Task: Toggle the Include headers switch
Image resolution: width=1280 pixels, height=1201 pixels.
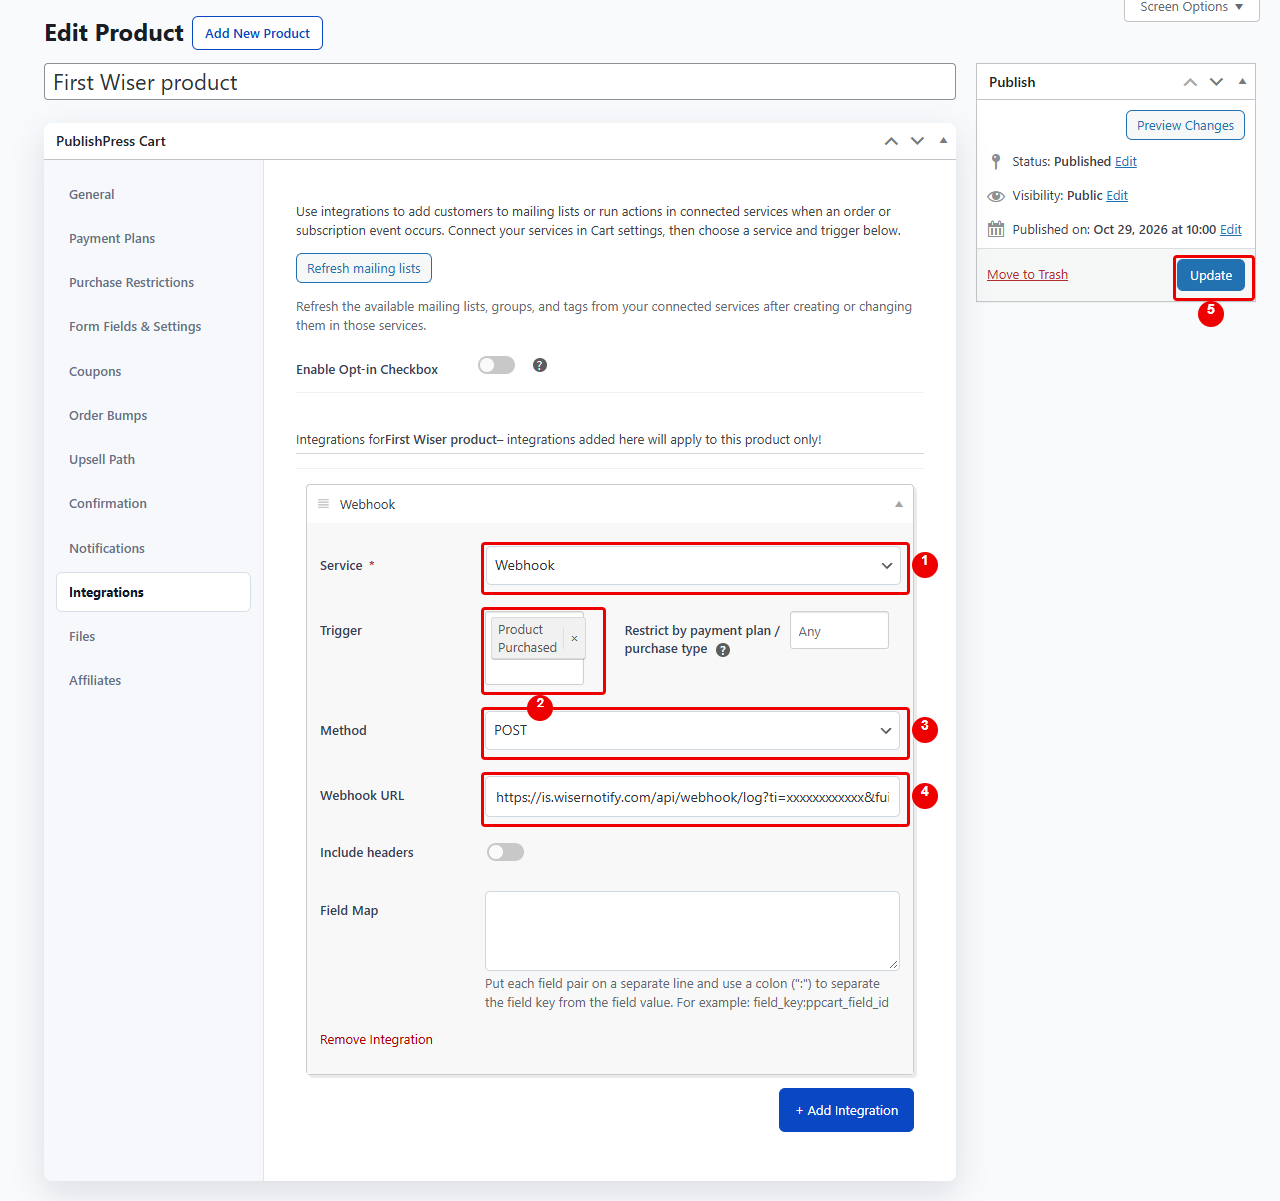Action: (x=505, y=852)
